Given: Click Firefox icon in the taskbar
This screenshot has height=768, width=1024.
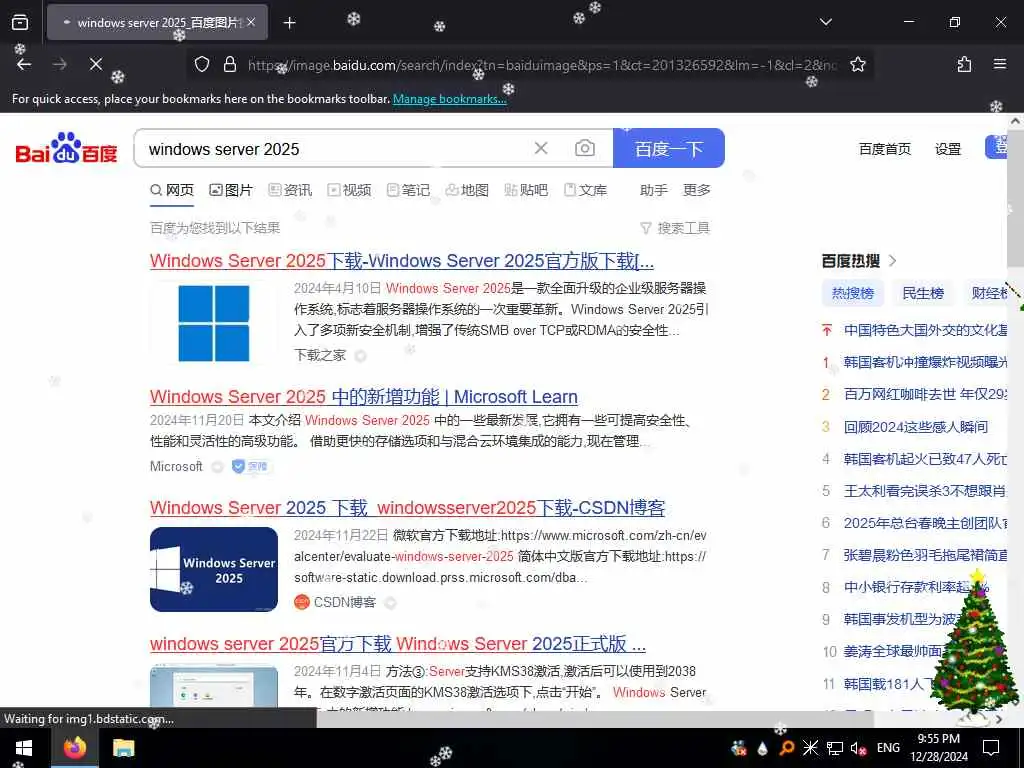Looking at the screenshot, I should point(74,748).
